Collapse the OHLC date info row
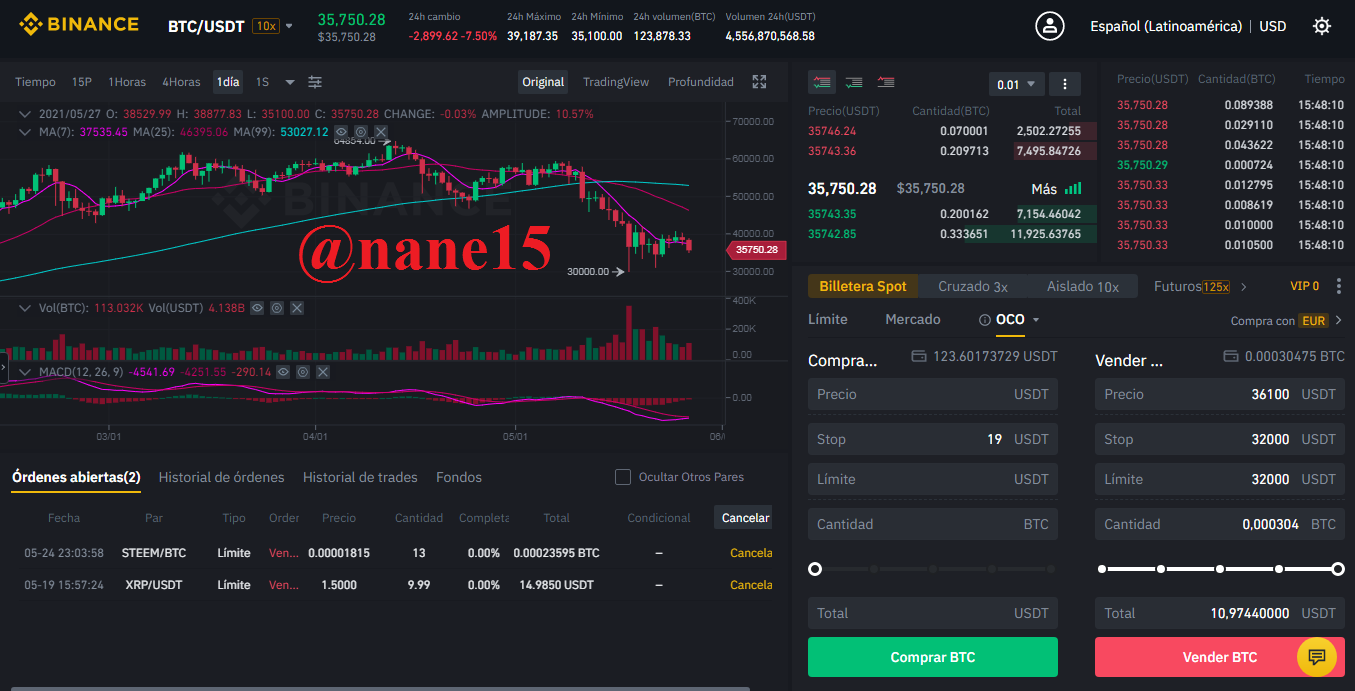This screenshot has height=691, width=1355. [x=25, y=114]
